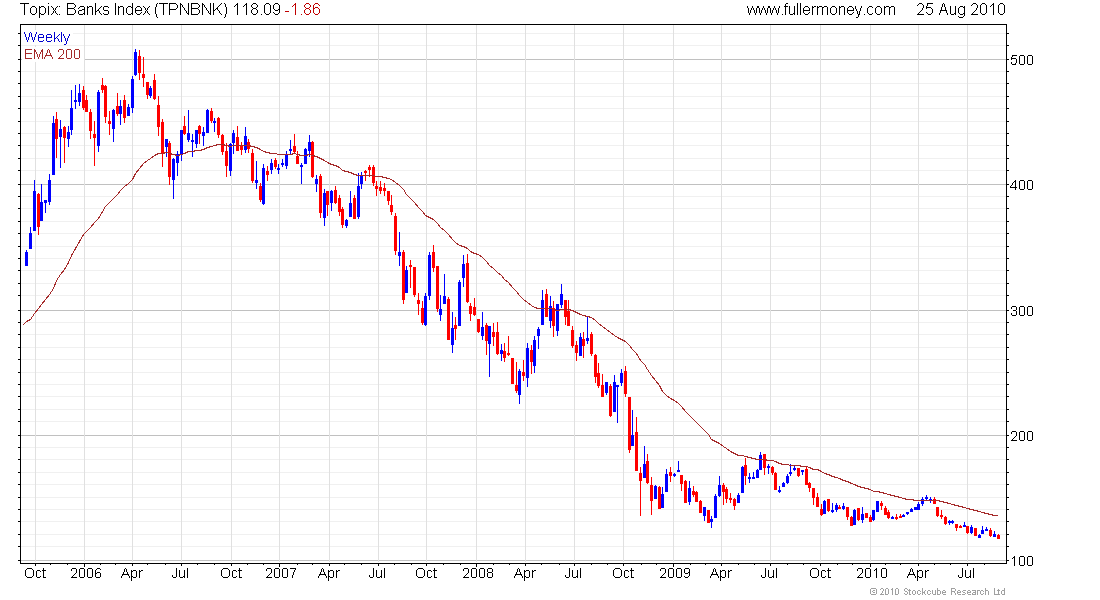Click the last price value 118.09

tap(257, 10)
